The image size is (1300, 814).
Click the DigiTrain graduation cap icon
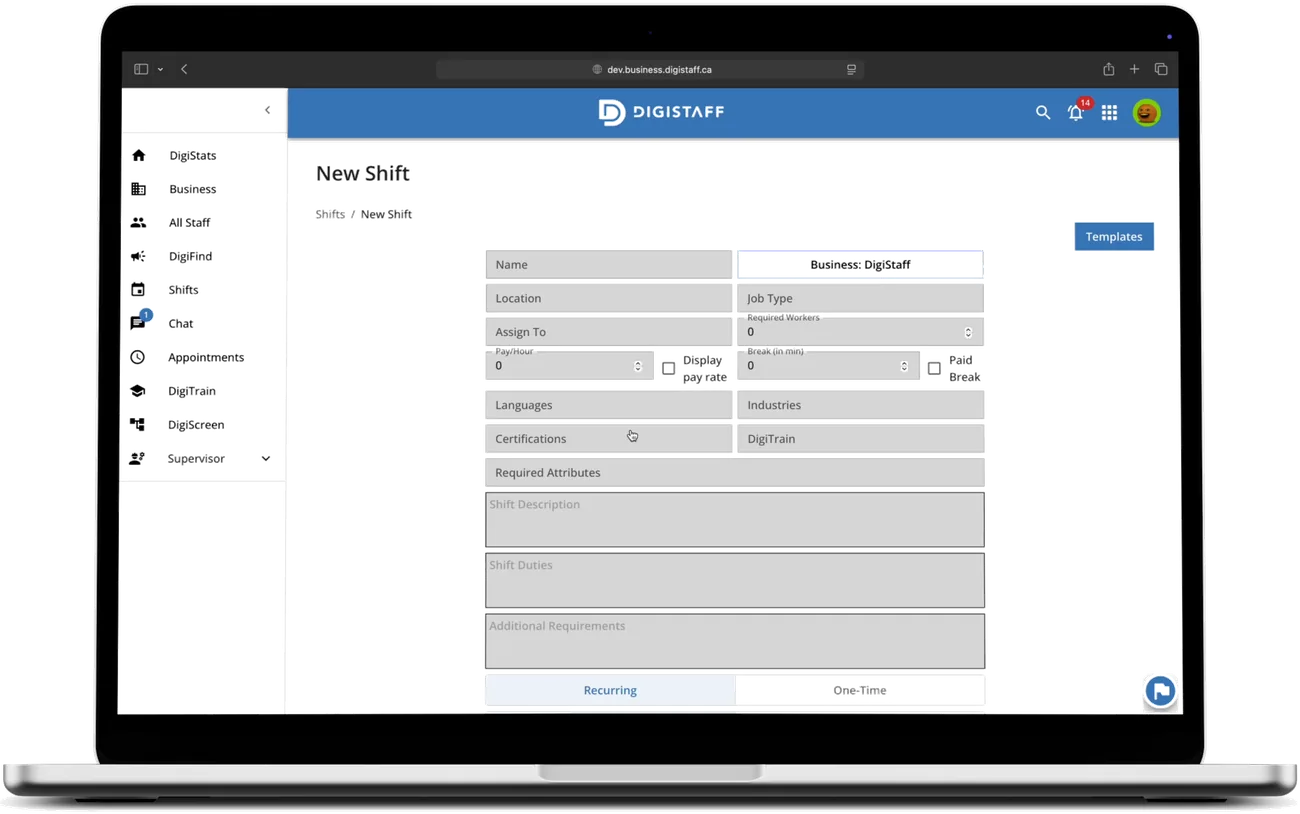138,391
